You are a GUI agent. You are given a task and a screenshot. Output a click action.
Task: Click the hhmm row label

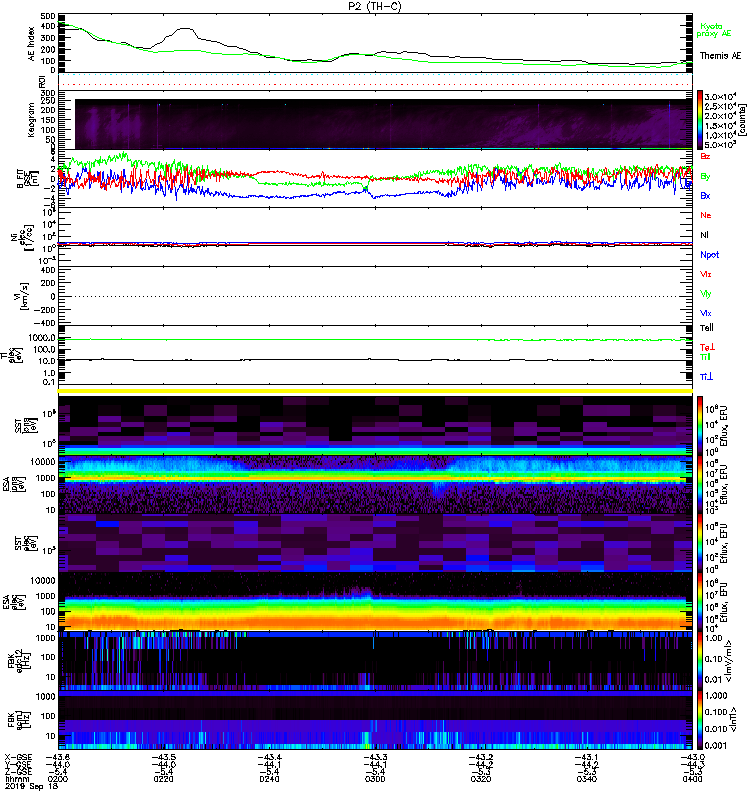pyautogui.click(x=15, y=779)
